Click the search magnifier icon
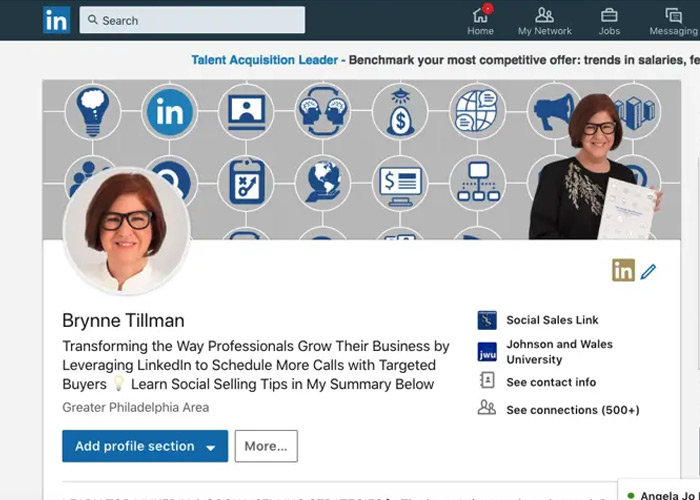This screenshot has width=700, height=500. [x=92, y=20]
